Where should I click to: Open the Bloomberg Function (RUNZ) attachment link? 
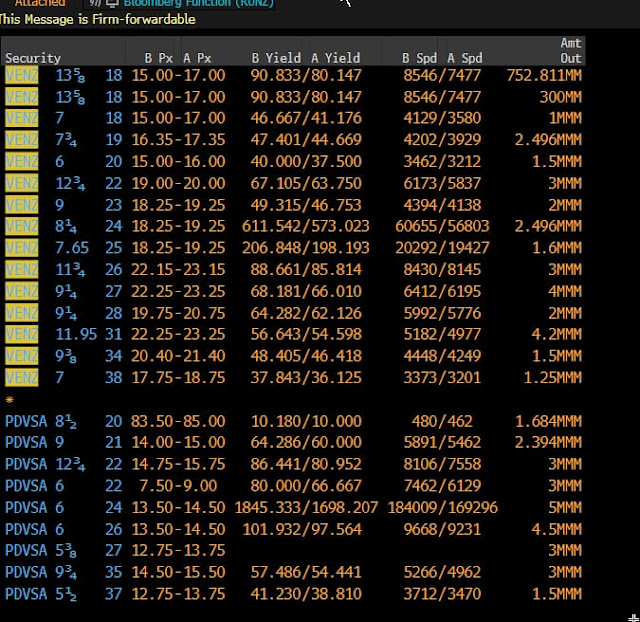tap(198, 3)
